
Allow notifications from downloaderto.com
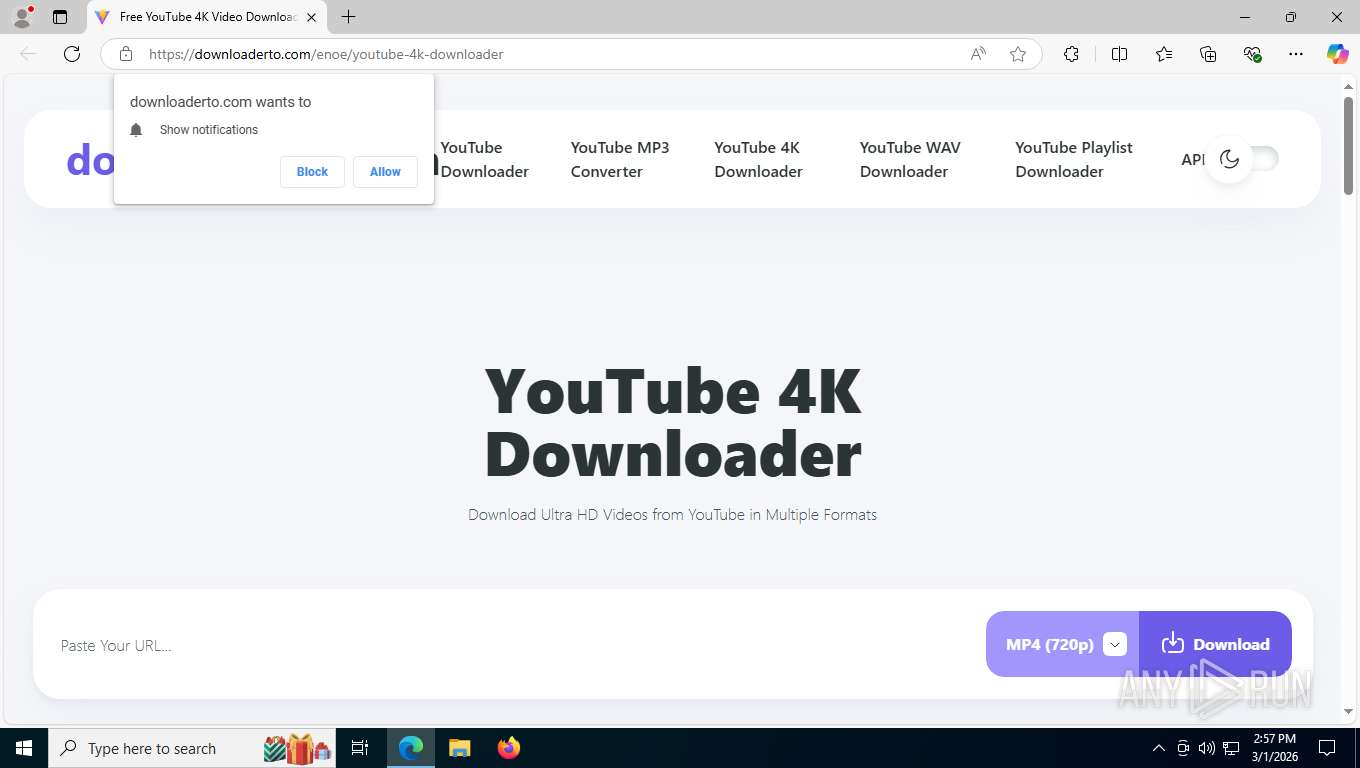[385, 172]
